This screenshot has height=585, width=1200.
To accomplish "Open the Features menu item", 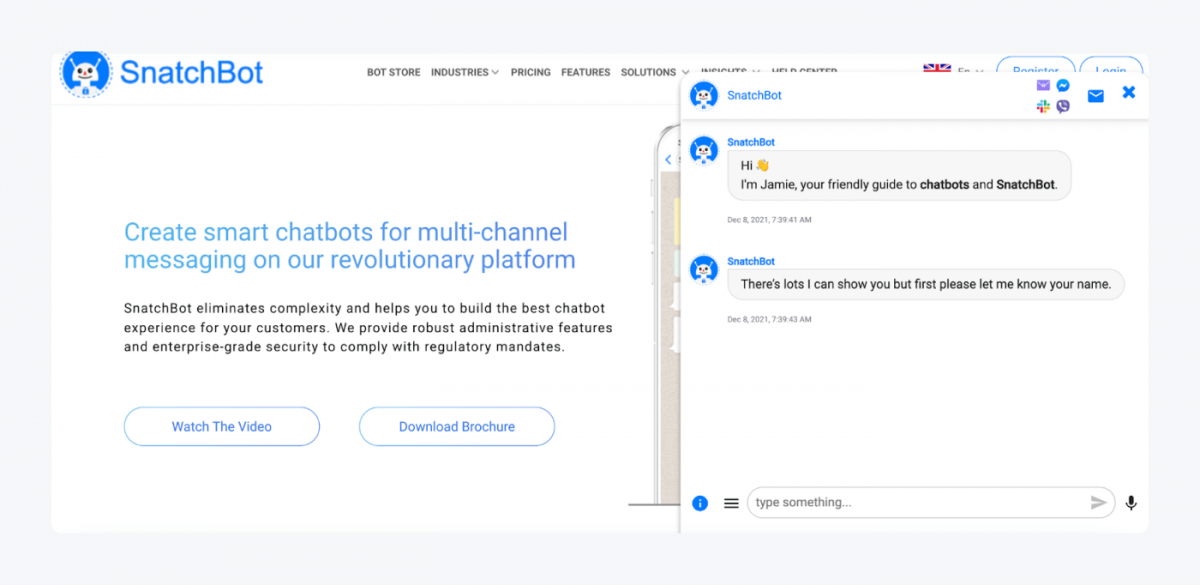I will pos(586,72).
